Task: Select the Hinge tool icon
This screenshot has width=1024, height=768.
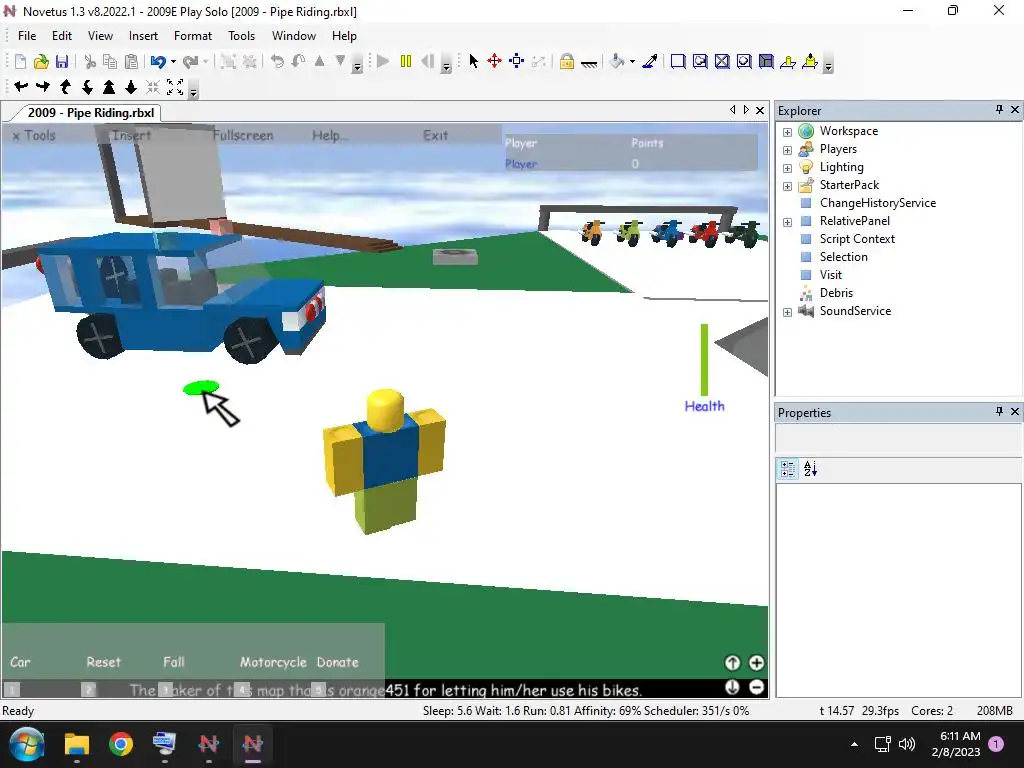Action: click(x=788, y=61)
